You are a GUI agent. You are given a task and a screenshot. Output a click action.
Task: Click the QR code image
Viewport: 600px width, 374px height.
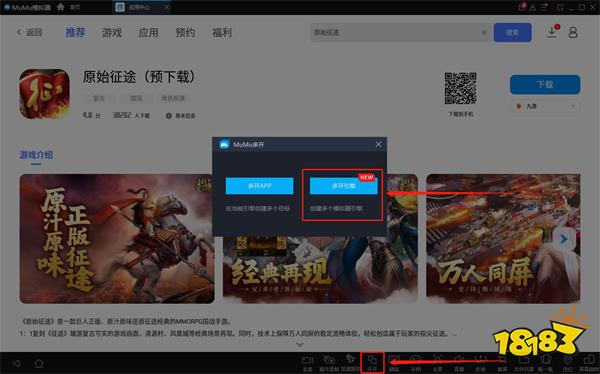460,88
